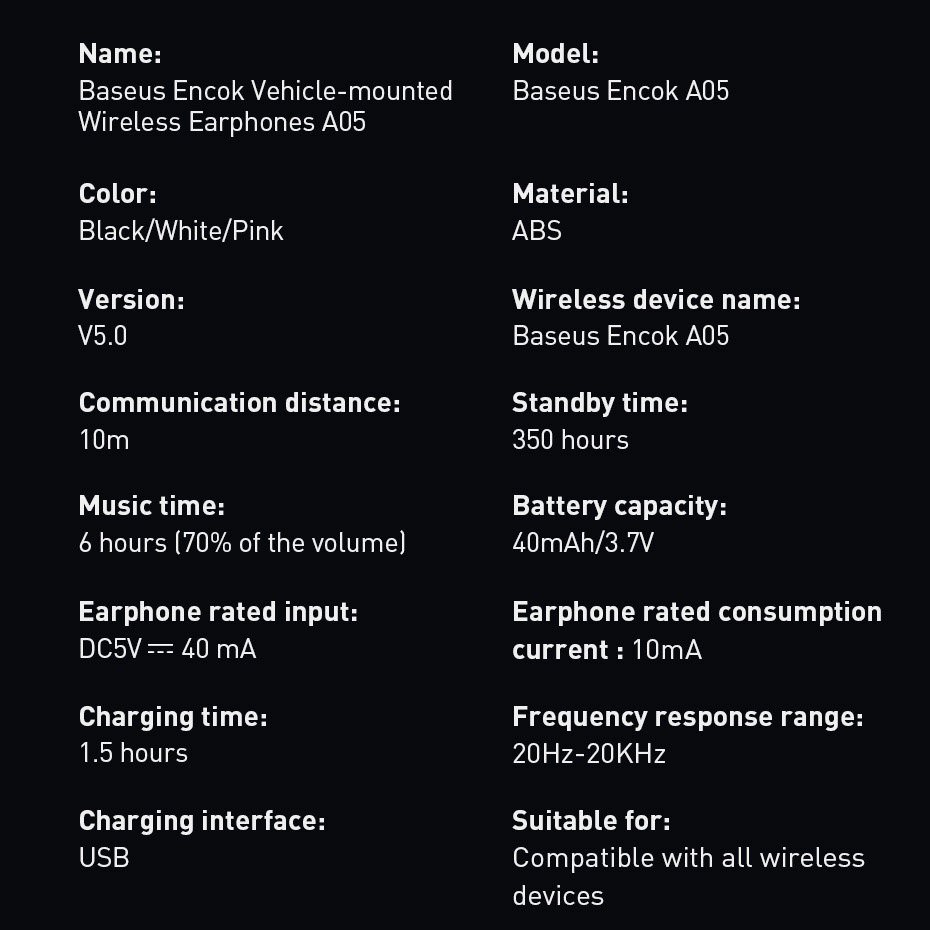Click the "USB" charging interface value
This screenshot has width=930, height=930.
(104, 858)
